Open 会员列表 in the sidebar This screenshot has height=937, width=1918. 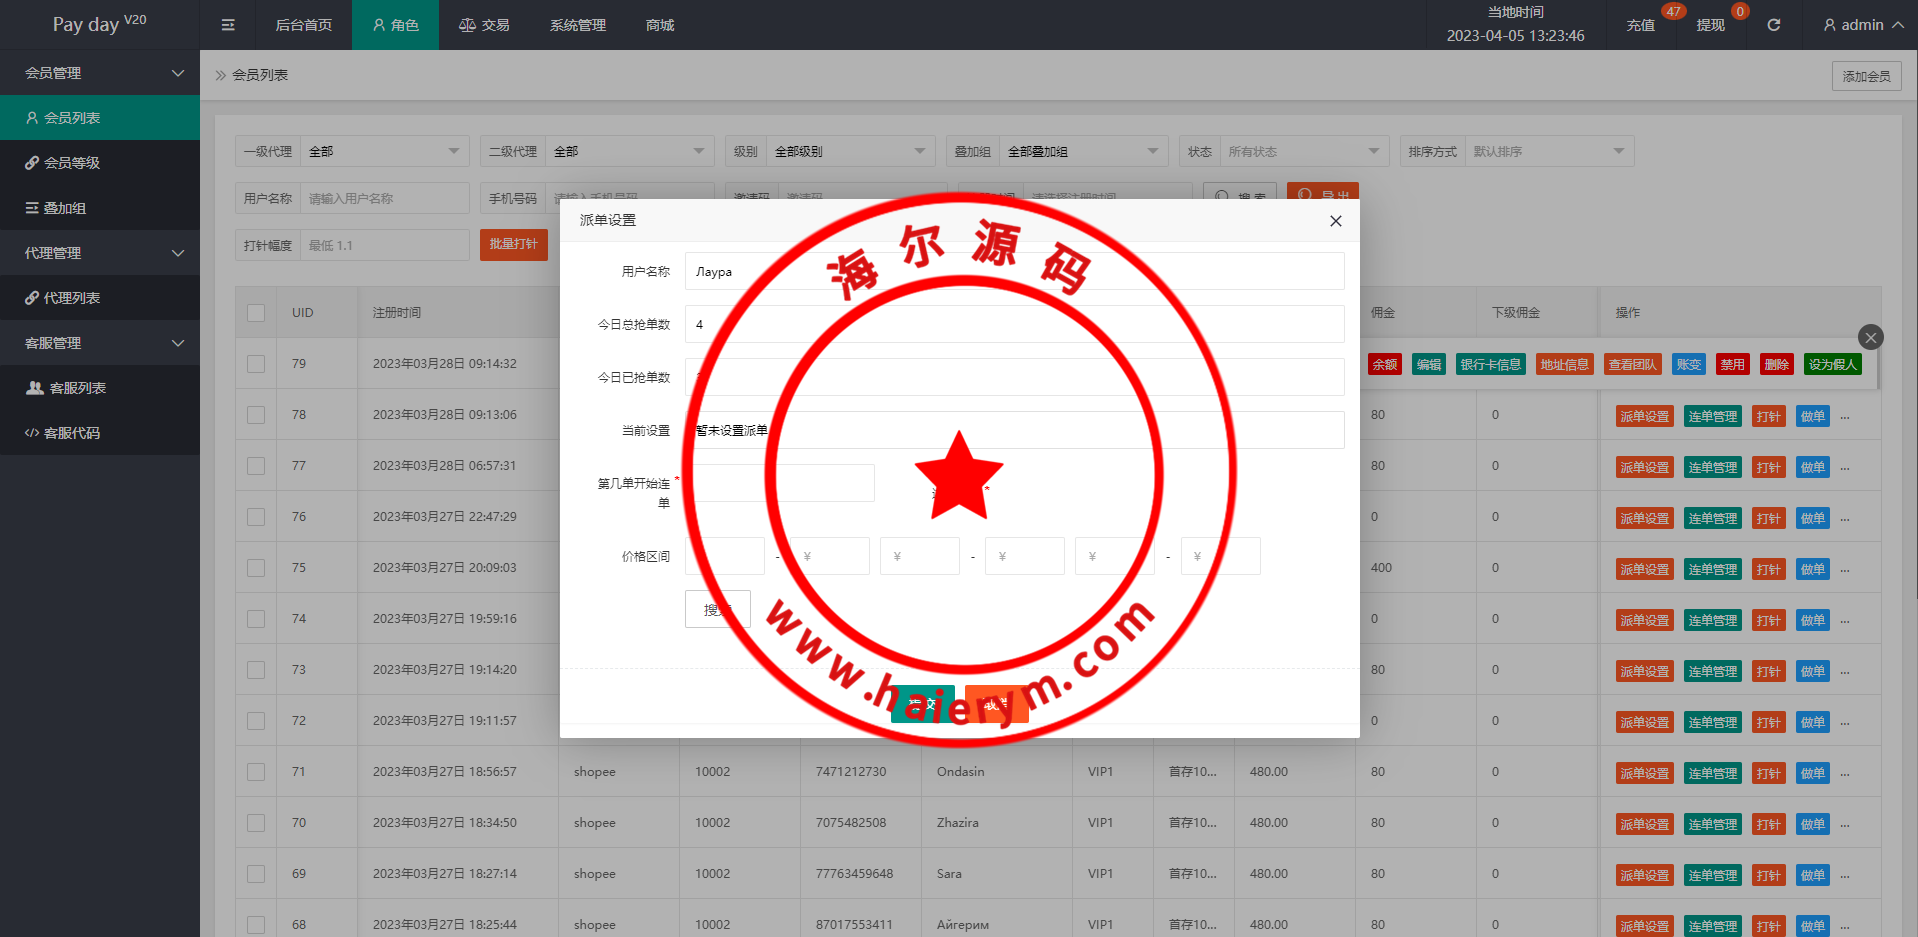[100, 118]
